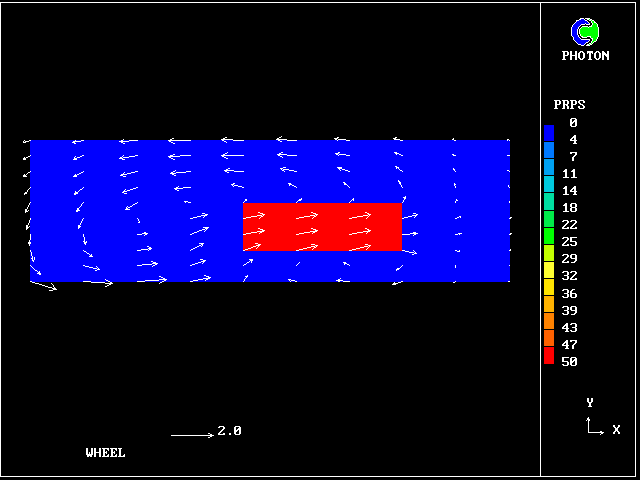This screenshot has width=640, height=480.
Task: Pick the dark blue swatch at legend top
Action: (549, 132)
